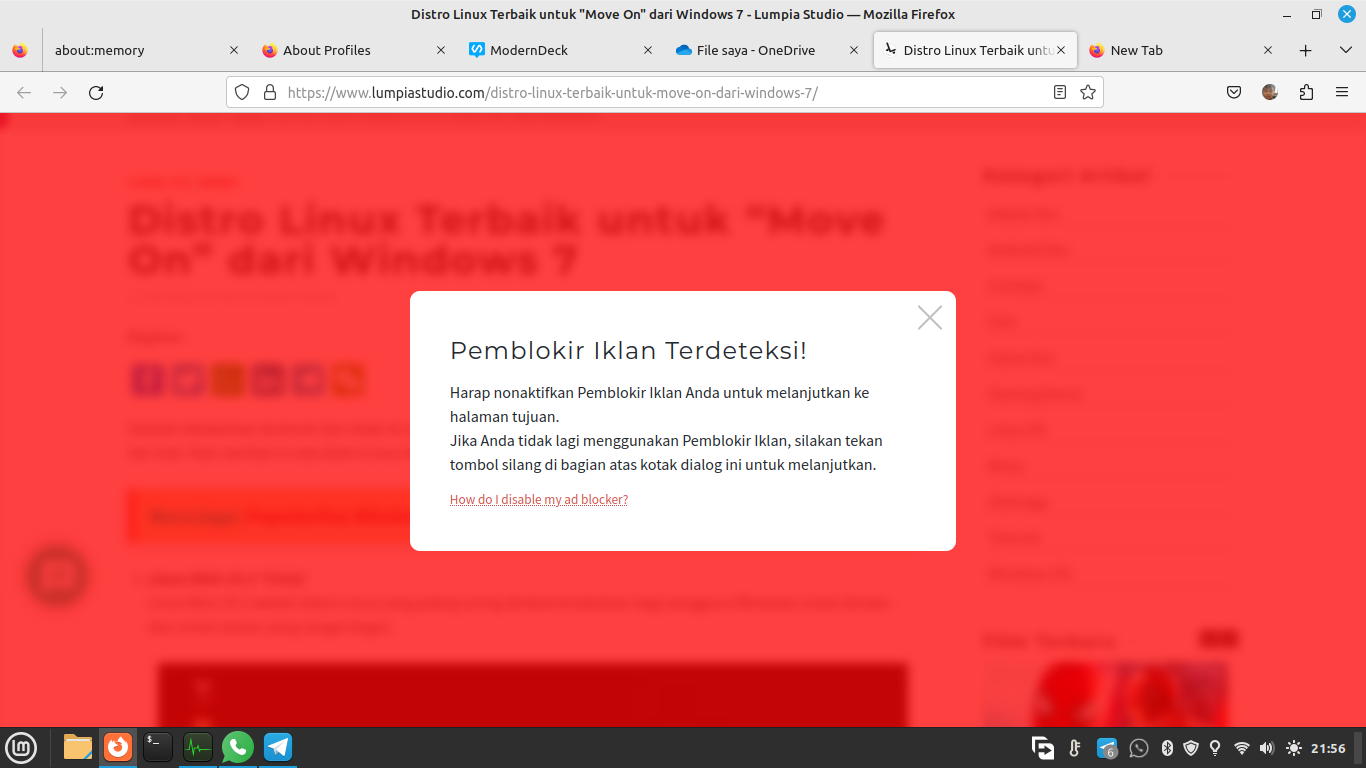The width and height of the screenshot is (1366, 768).
Task: Go back using the back arrow
Action: click(x=22, y=92)
